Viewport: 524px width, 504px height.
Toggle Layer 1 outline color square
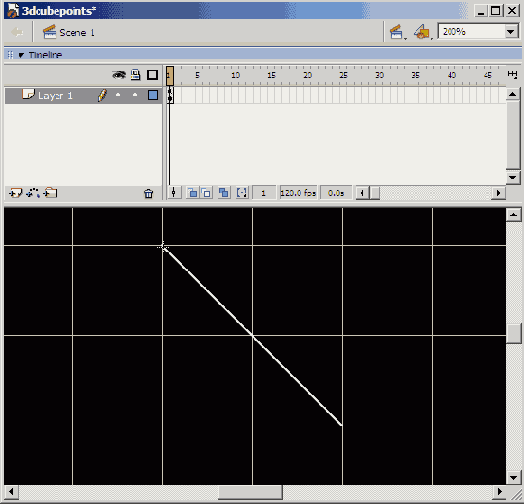coord(153,96)
